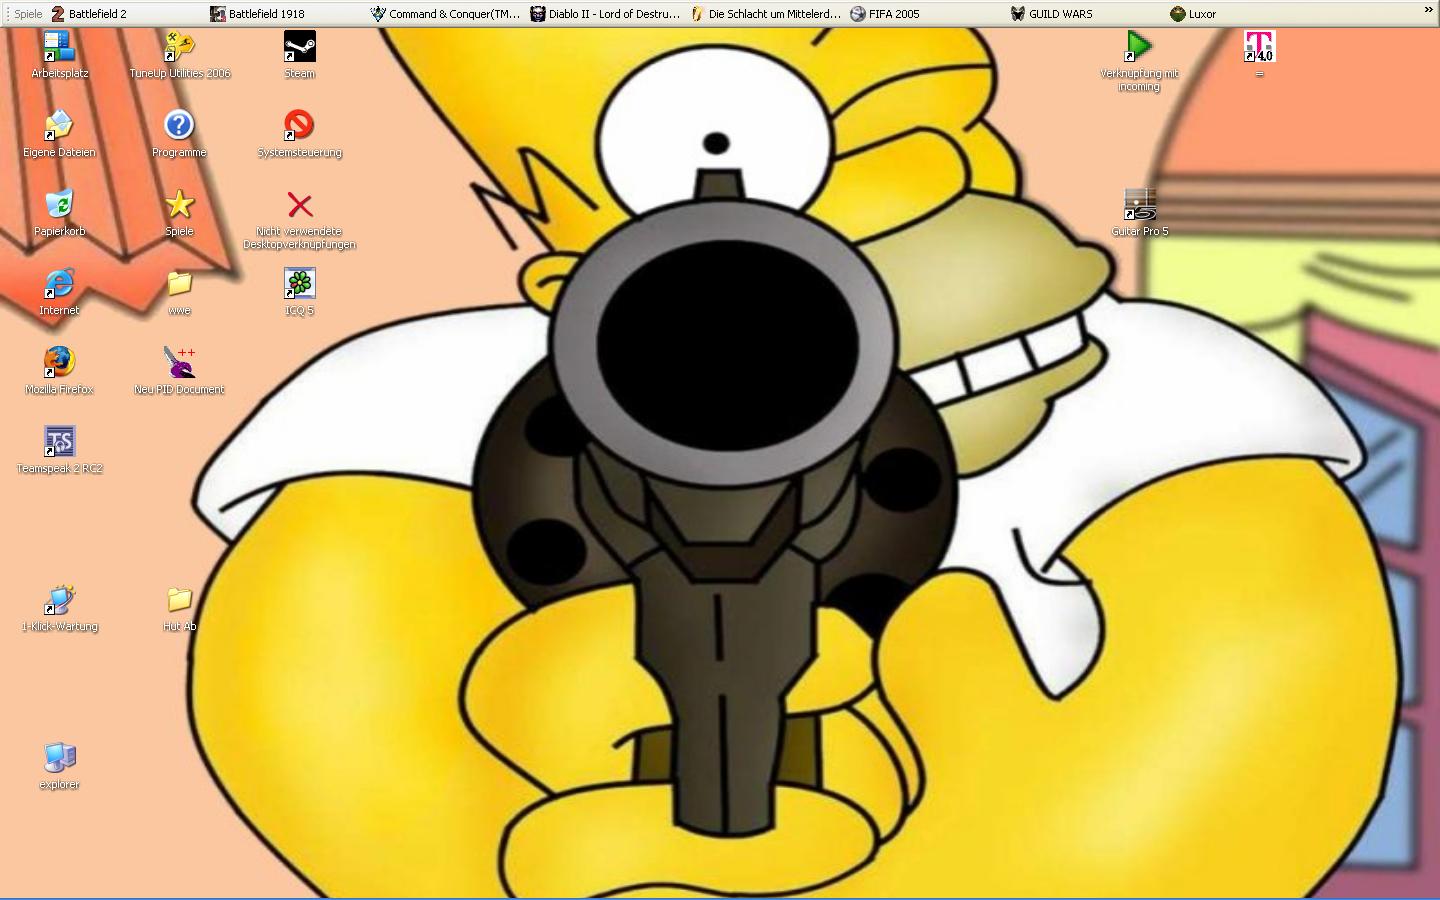Viewport: 1440px width, 900px height.
Task: Launch Diablo II Lord of Destruction
Action: coord(605,14)
